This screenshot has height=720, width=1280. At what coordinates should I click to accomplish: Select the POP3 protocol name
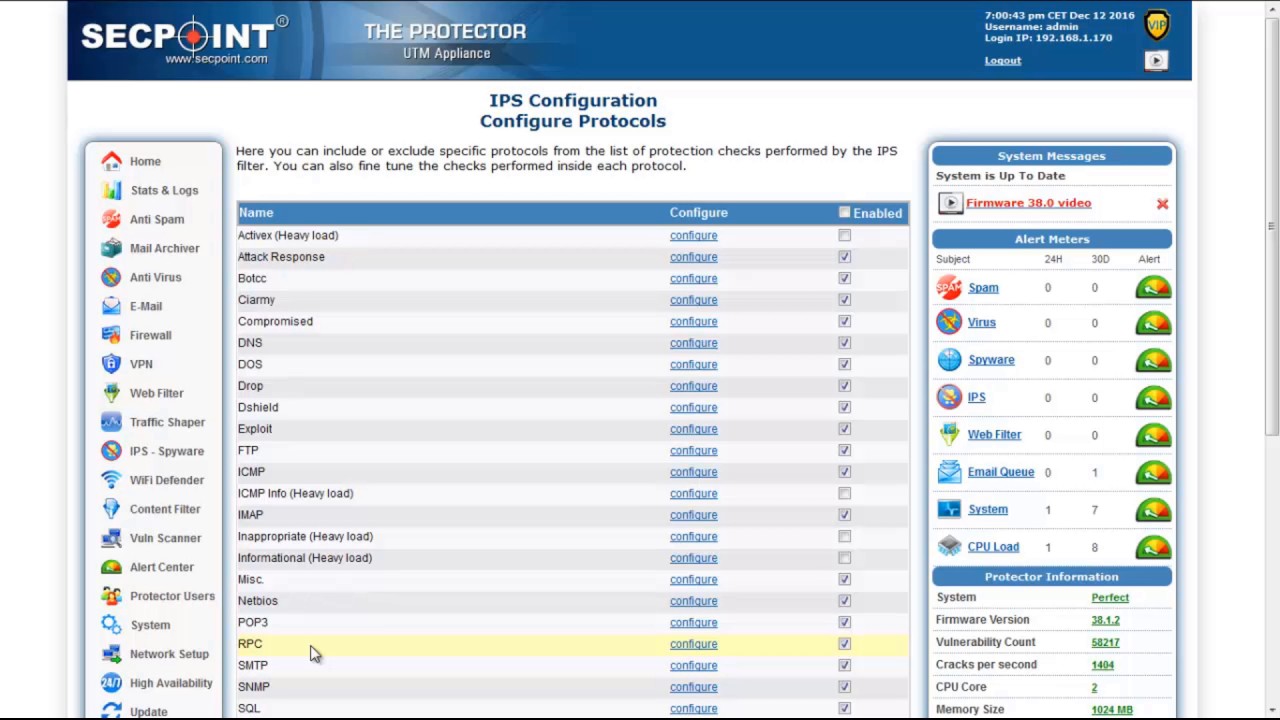click(252, 622)
